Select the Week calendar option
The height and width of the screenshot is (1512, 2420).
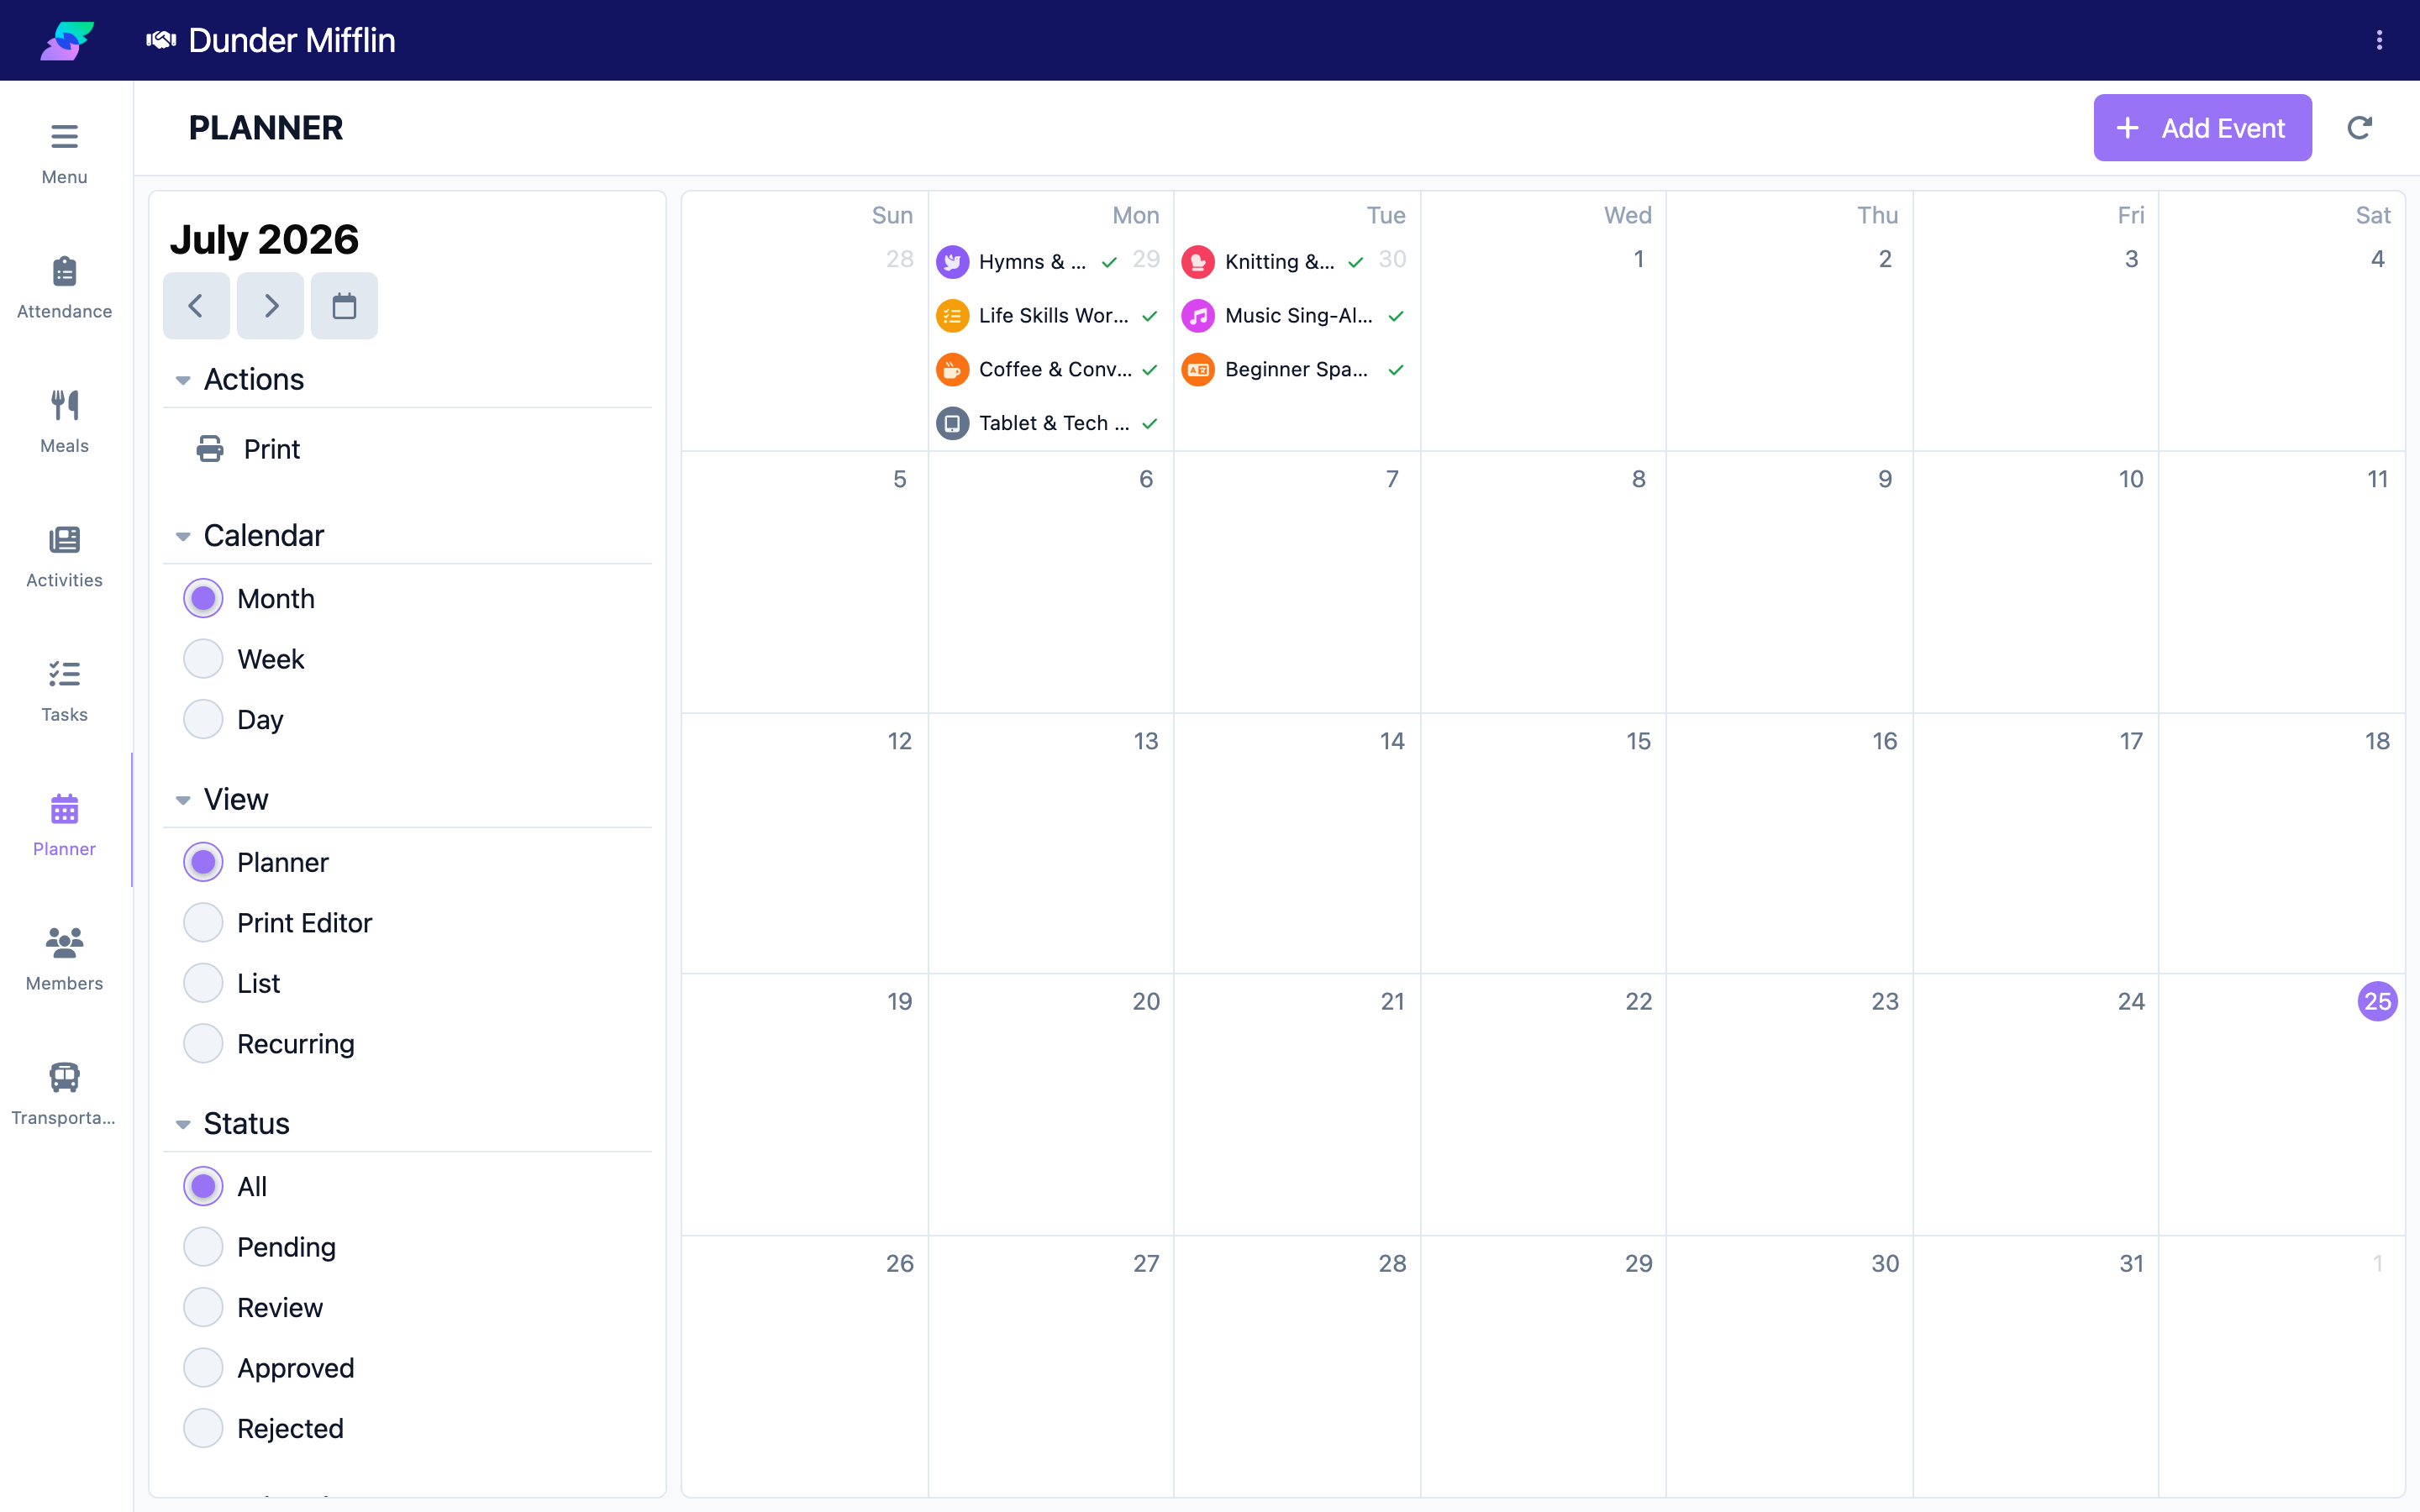(x=244, y=659)
